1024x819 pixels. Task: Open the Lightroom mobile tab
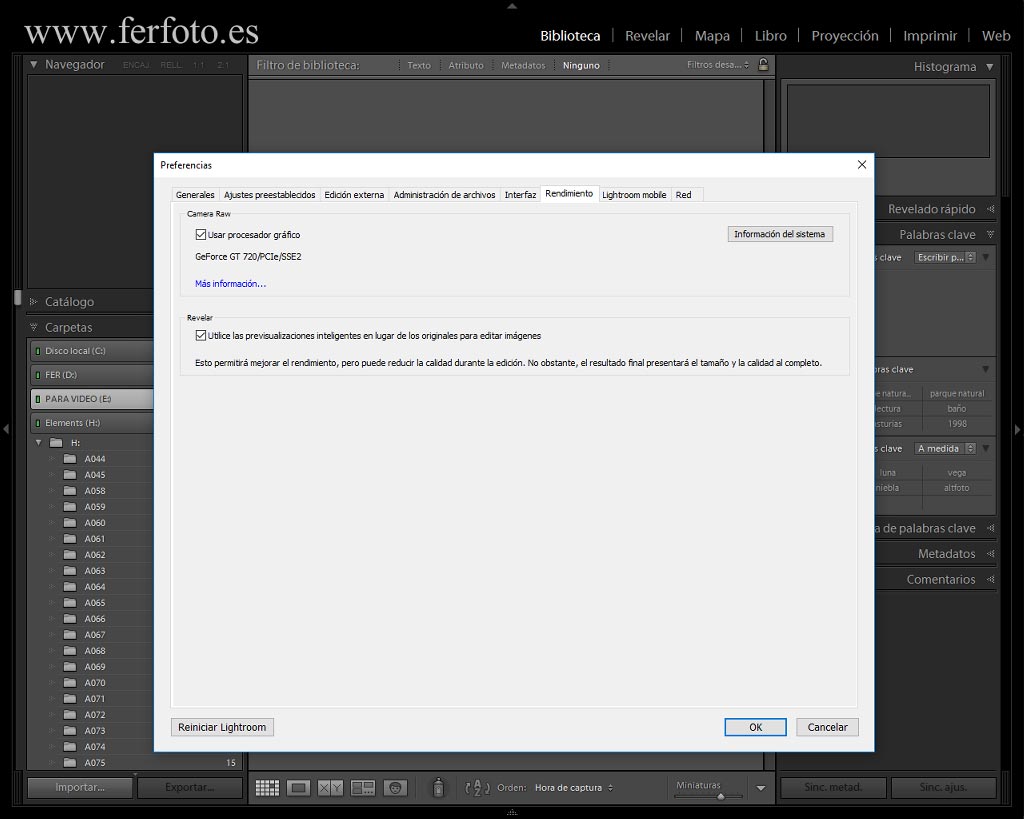(x=634, y=195)
